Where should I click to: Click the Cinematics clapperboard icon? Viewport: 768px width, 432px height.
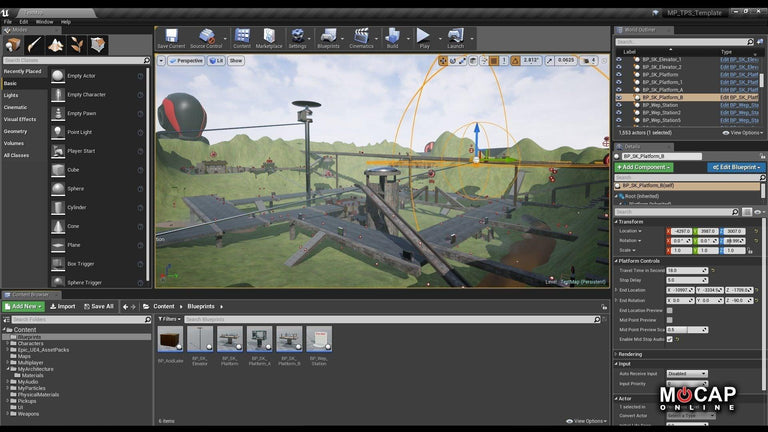(361, 37)
